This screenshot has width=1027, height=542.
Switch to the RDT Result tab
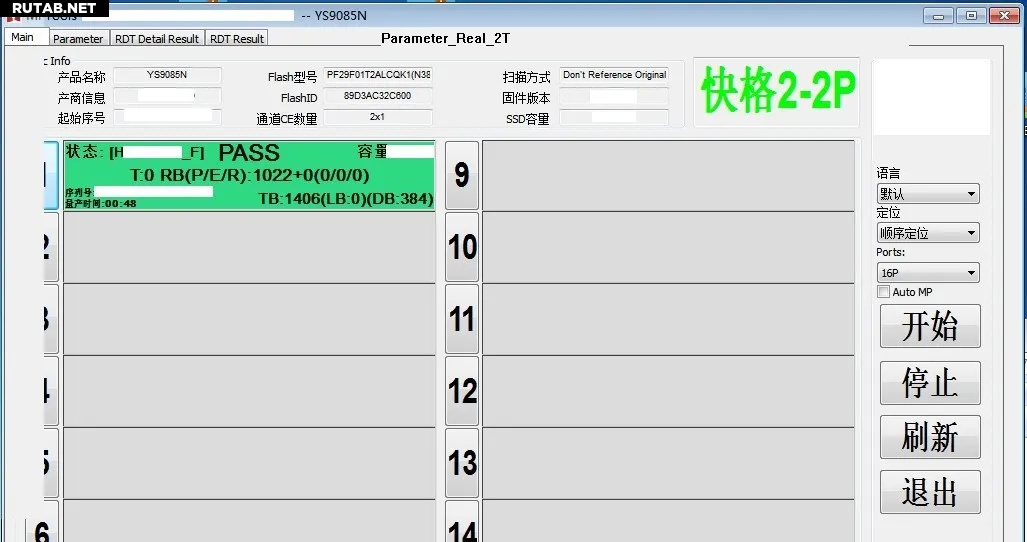pos(237,39)
